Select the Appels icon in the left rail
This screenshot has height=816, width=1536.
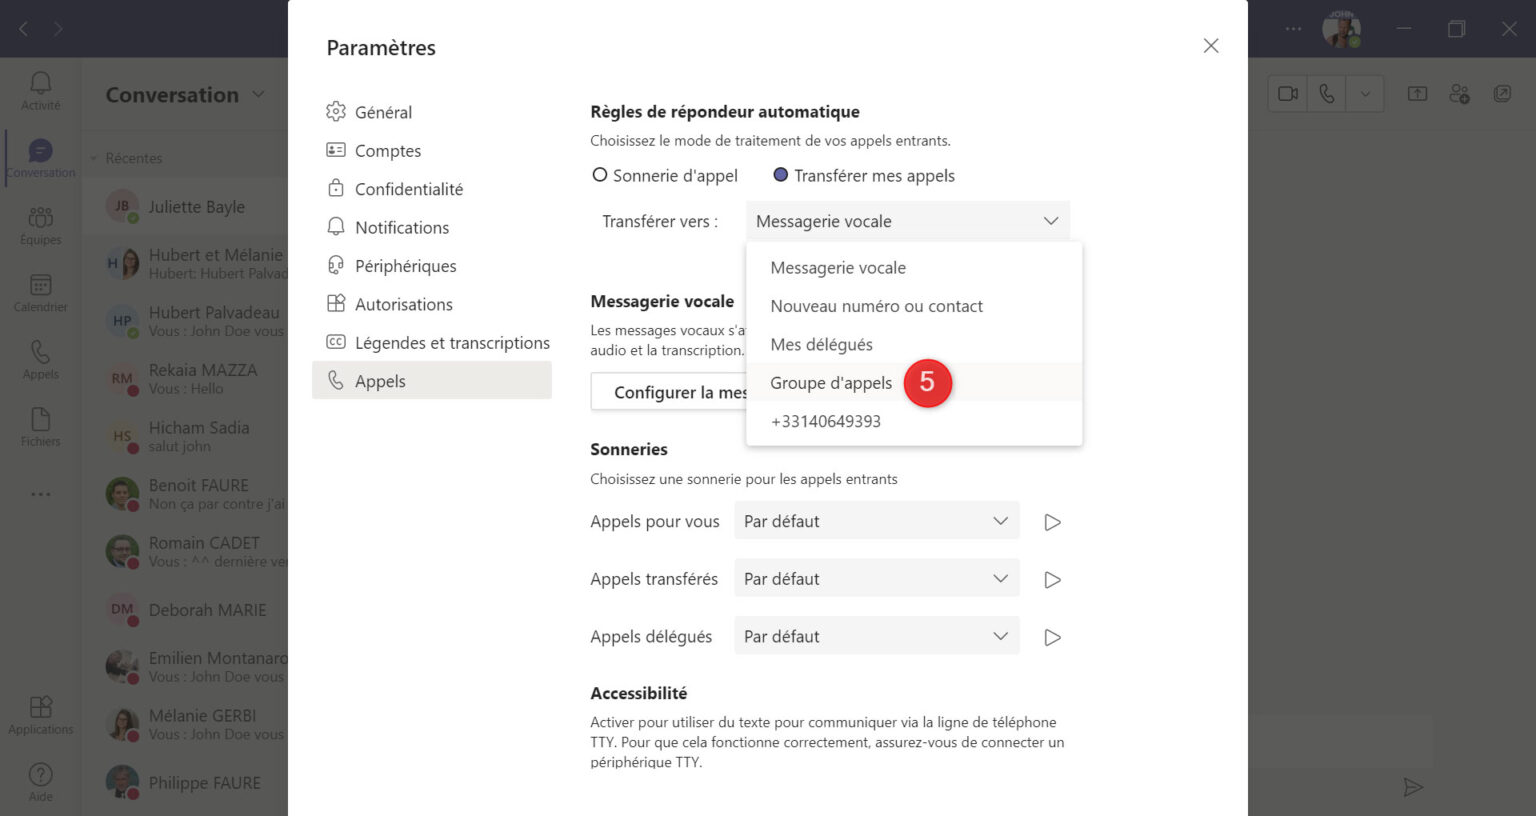point(40,358)
